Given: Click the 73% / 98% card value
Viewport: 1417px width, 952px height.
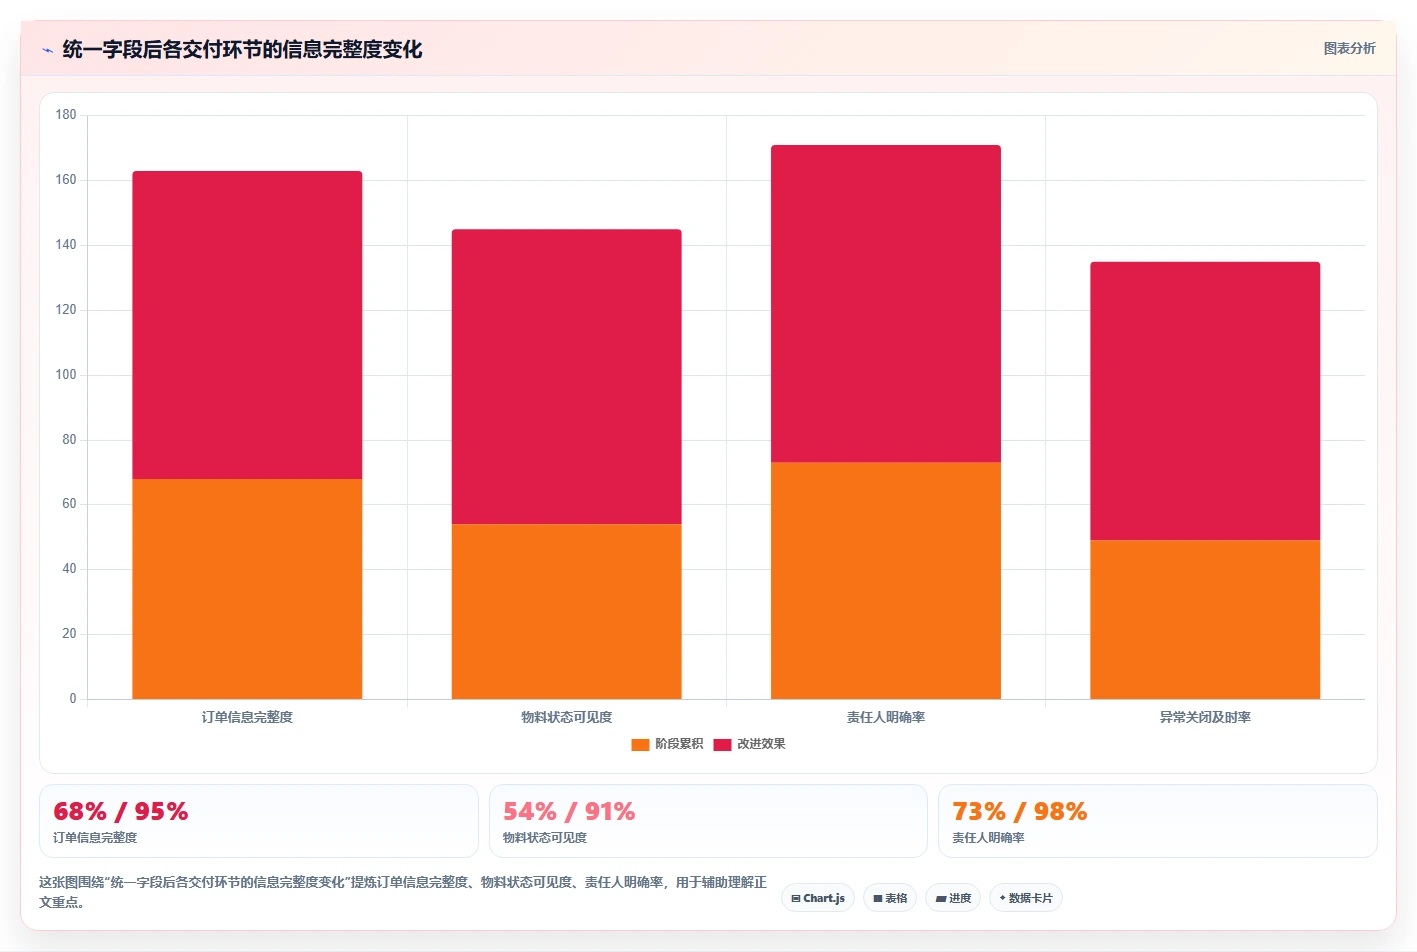Looking at the screenshot, I should [1019, 811].
